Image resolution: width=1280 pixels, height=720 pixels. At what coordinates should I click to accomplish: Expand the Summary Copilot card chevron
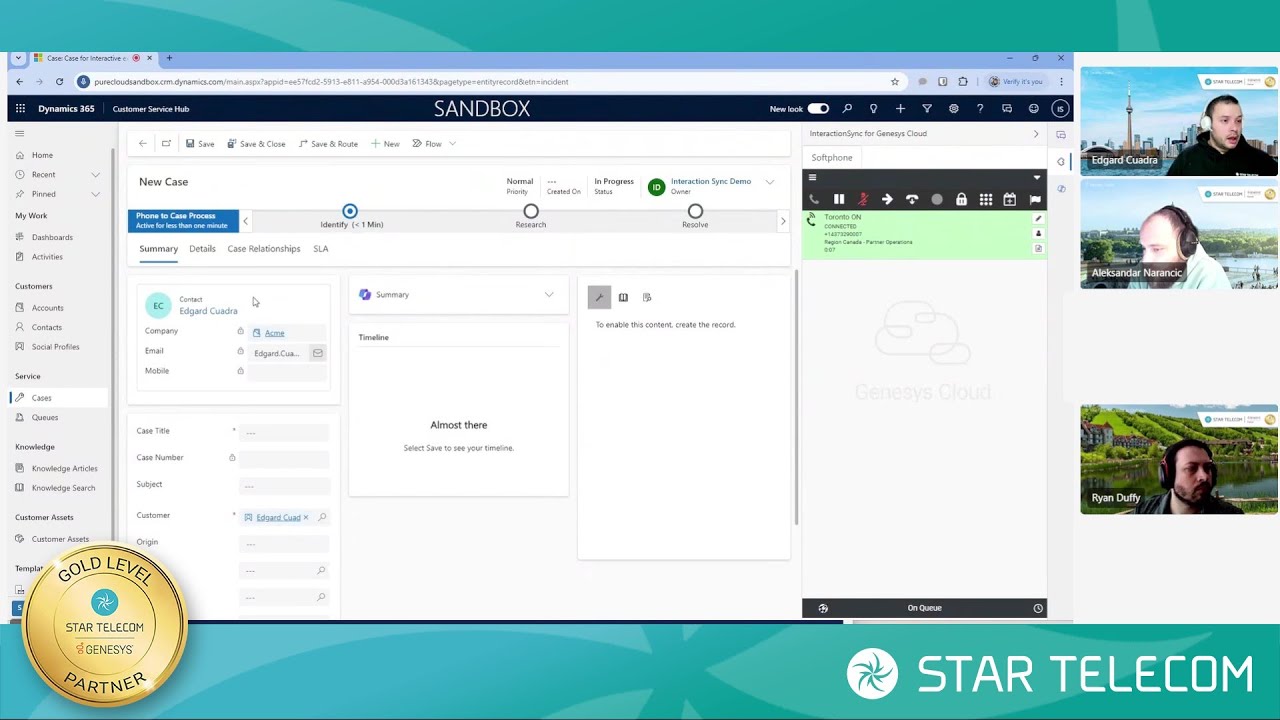tap(548, 295)
